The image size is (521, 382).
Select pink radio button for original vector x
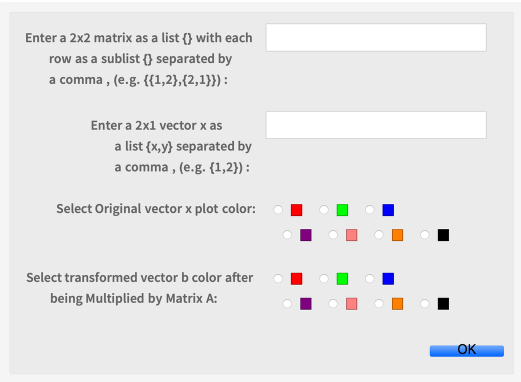[x=333, y=235]
